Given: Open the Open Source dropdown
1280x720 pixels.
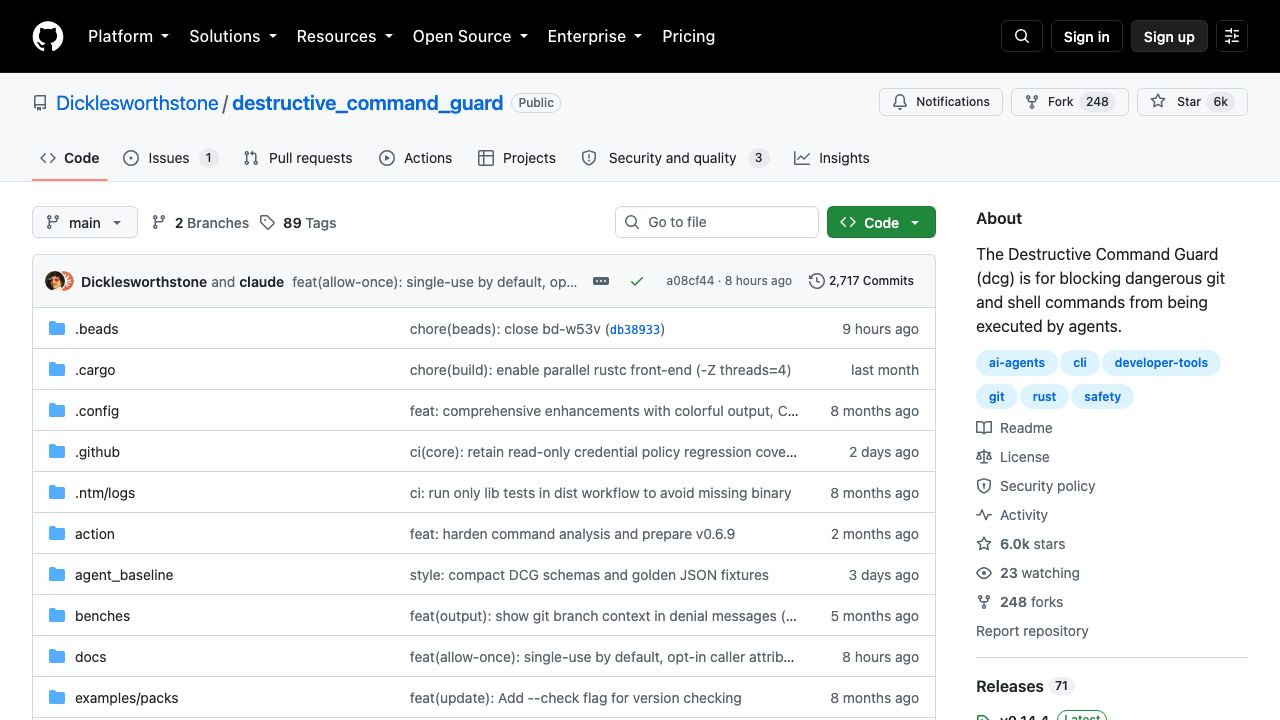Looking at the screenshot, I should [x=470, y=36].
